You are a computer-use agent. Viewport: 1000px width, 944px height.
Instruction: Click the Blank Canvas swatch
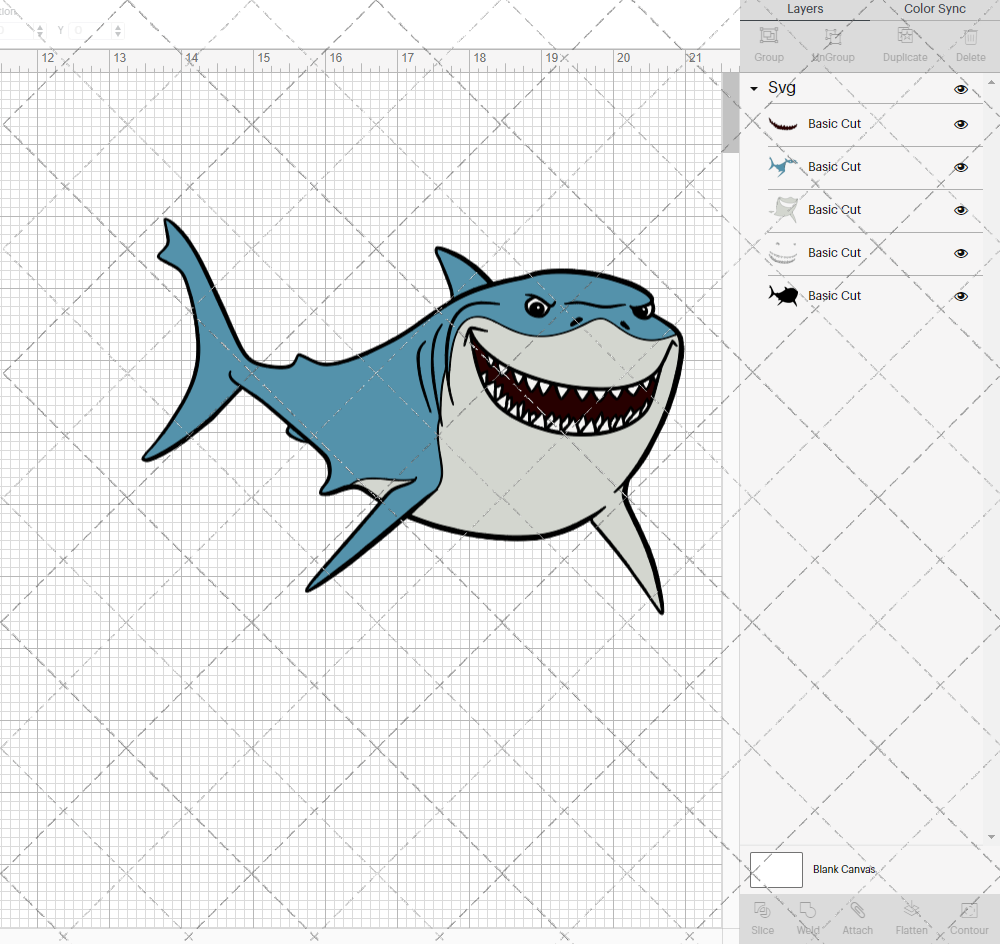click(776, 869)
